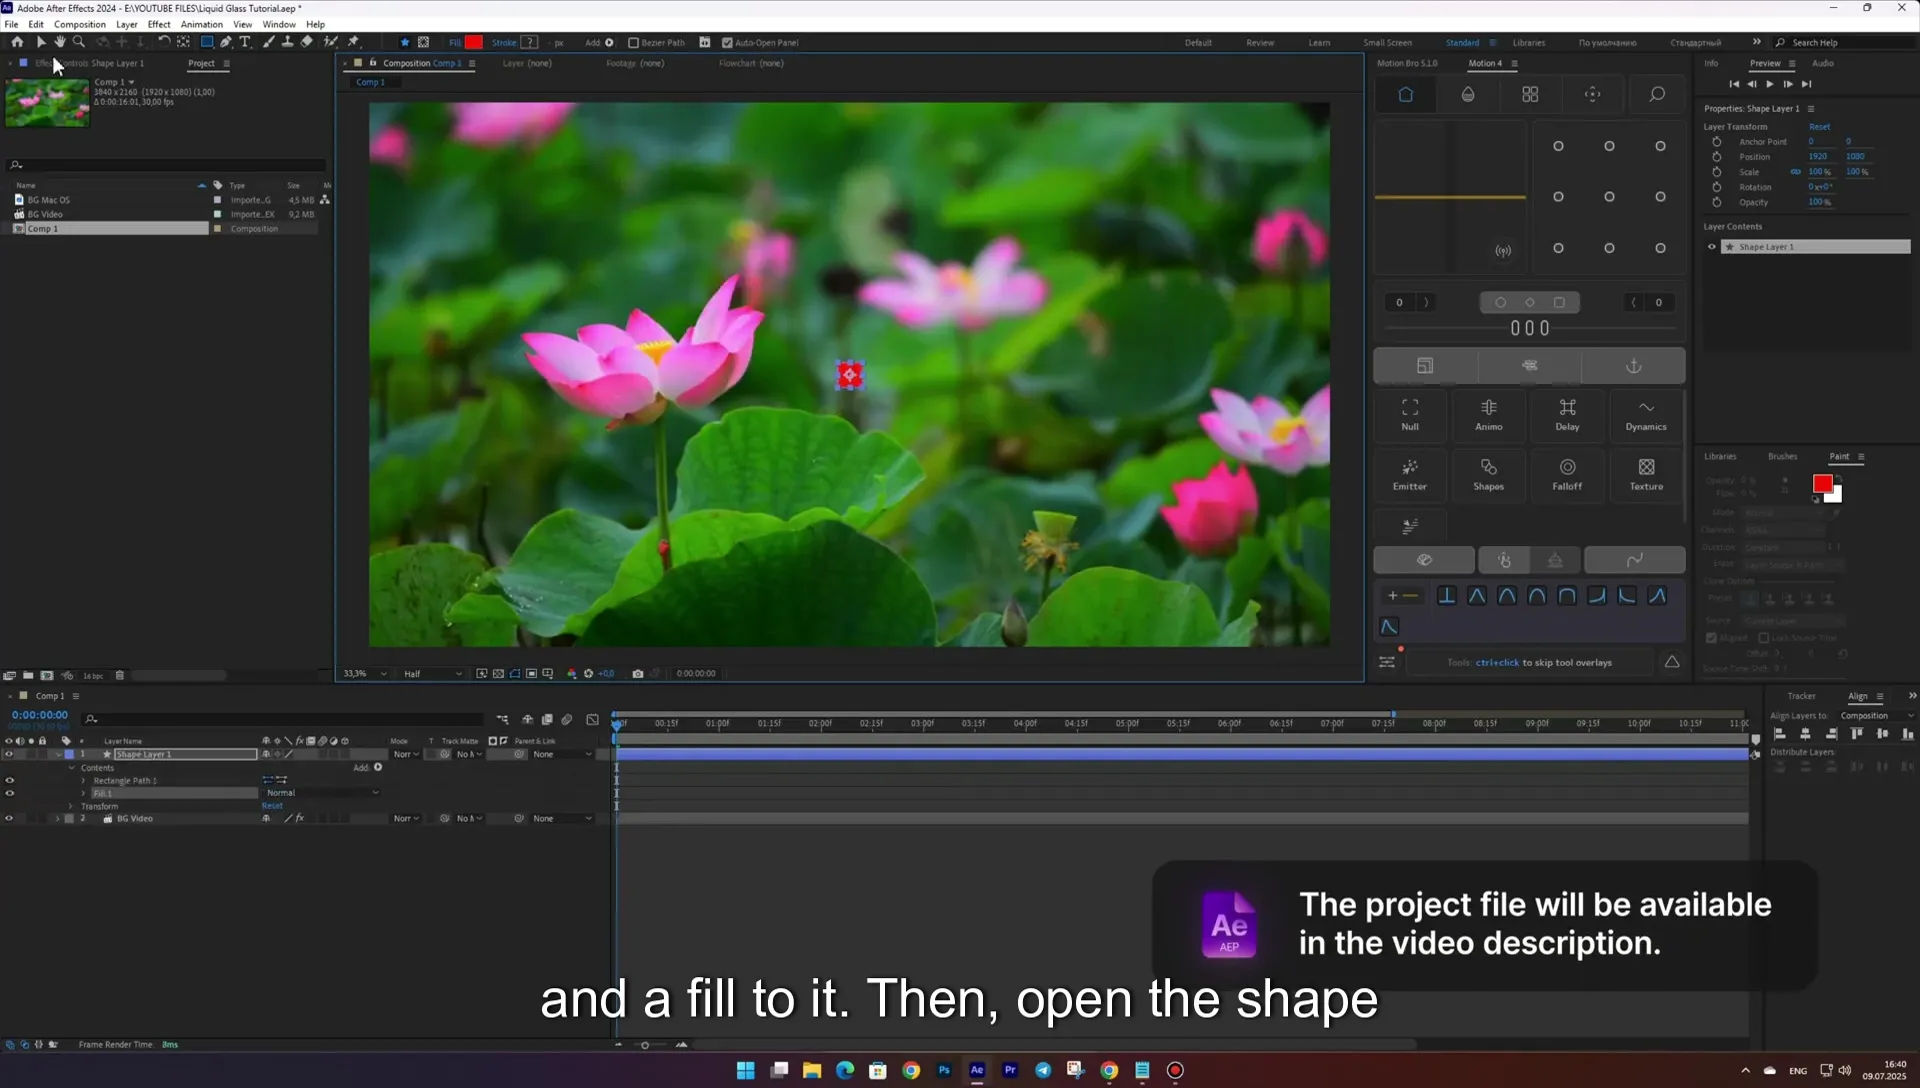Open the Composition menu

[x=79, y=24]
